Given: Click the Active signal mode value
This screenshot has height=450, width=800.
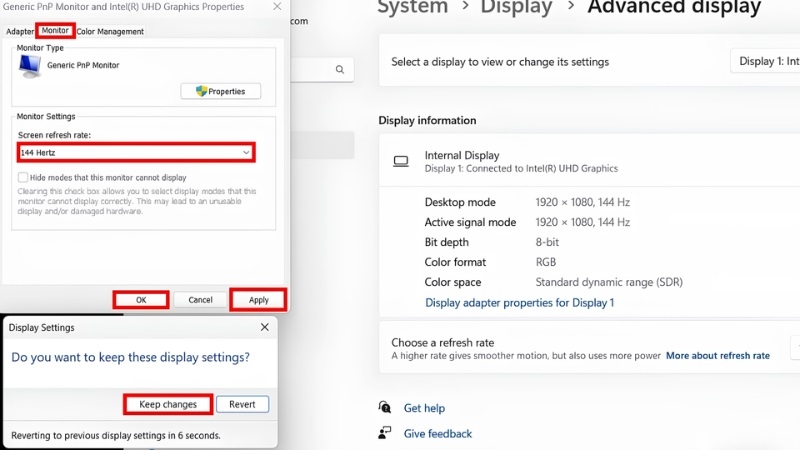Looking at the screenshot, I should coord(583,222).
